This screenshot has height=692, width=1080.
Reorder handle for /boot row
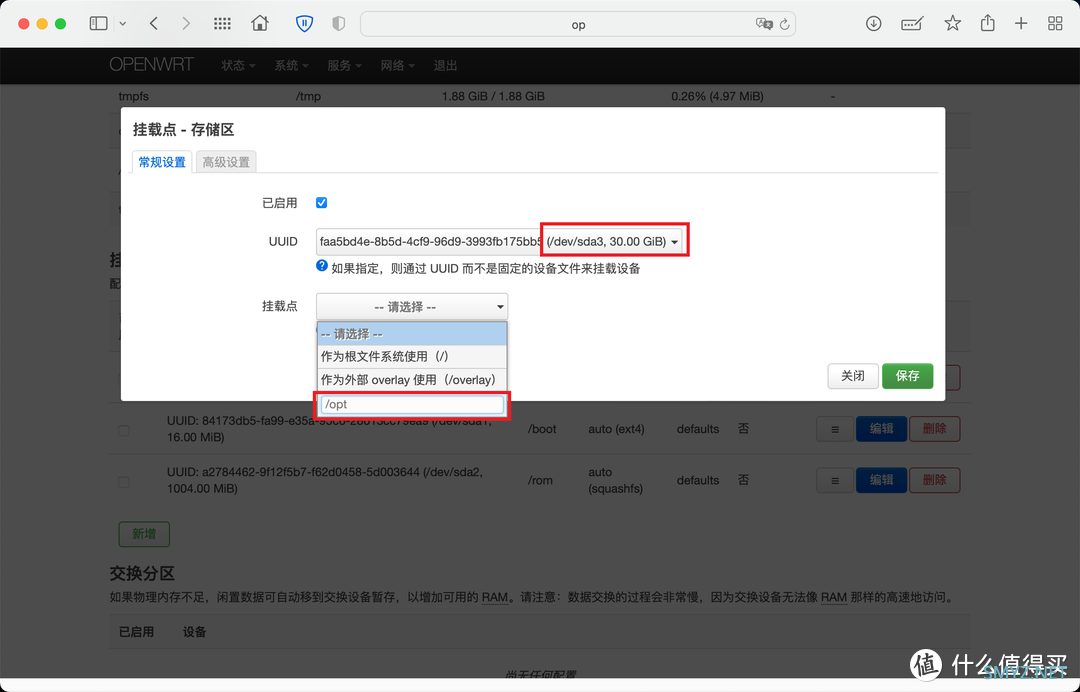pos(835,429)
